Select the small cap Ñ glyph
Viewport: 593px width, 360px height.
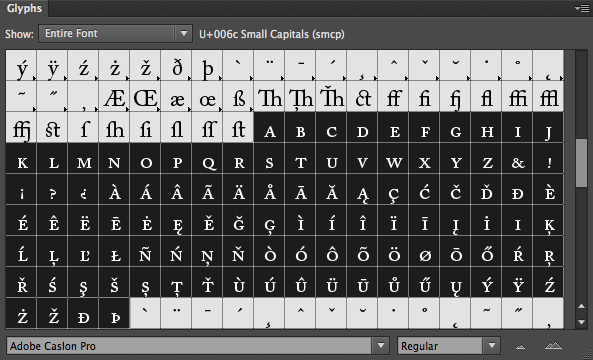pos(145,251)
